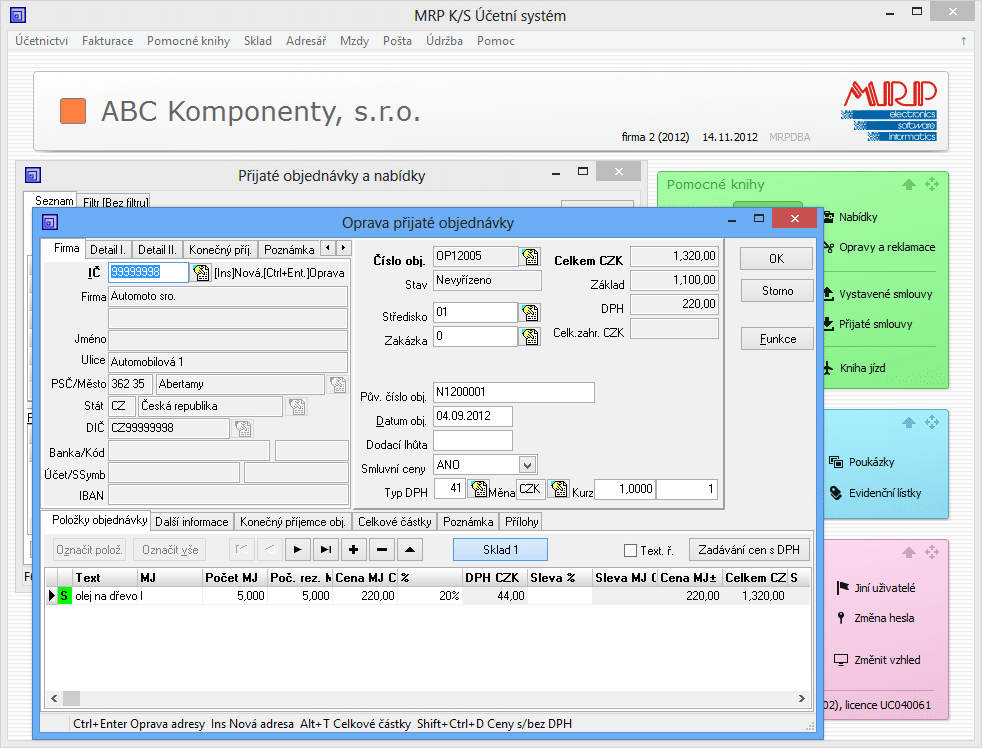Open Nabídky in Pomocné knihy panel

[857, 217]
